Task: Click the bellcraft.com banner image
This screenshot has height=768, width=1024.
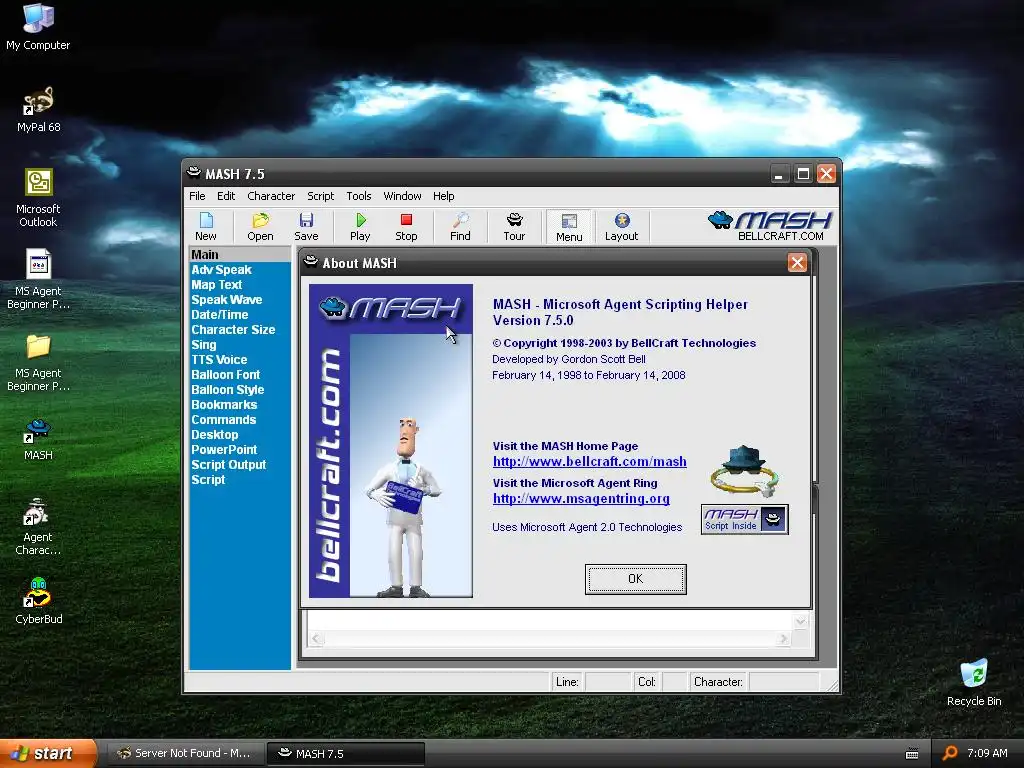Action: point(391,441)
